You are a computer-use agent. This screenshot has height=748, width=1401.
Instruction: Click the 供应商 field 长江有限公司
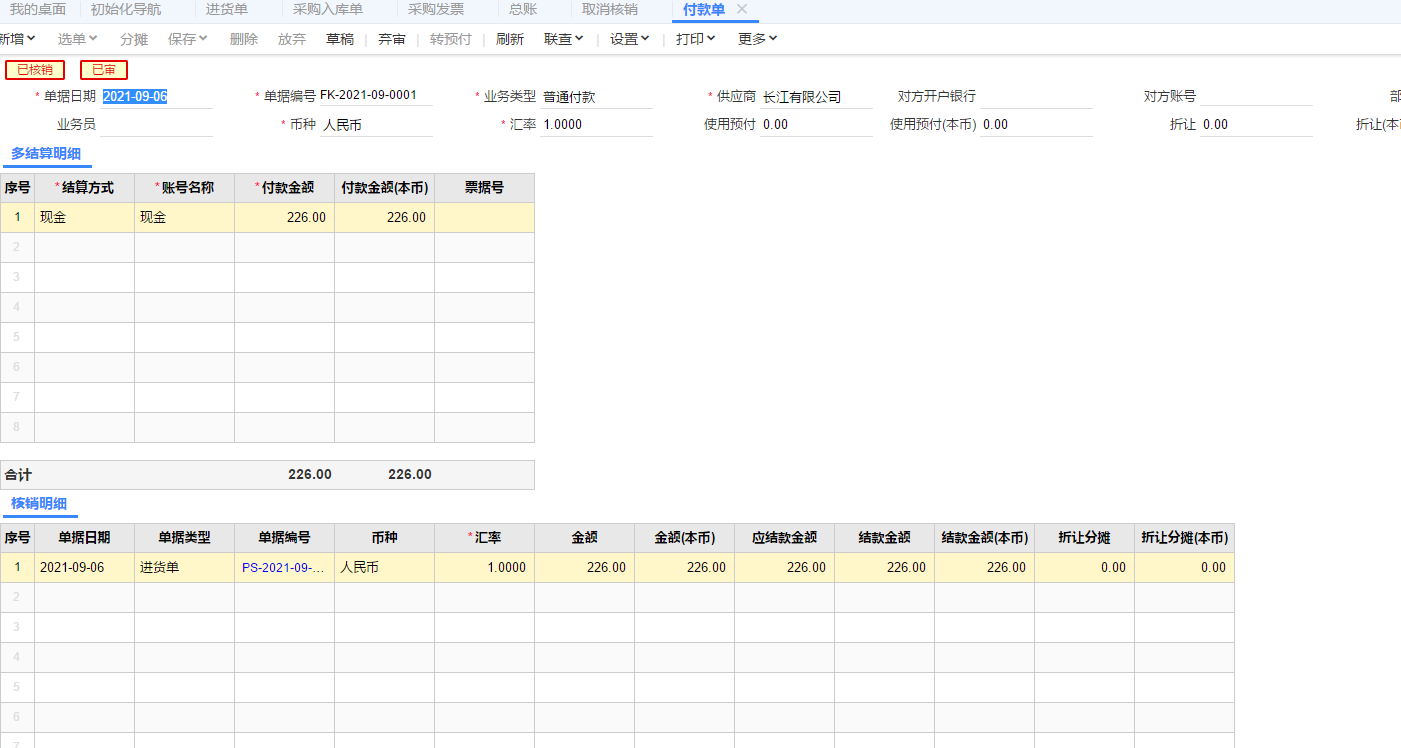[x=816, y=97]
